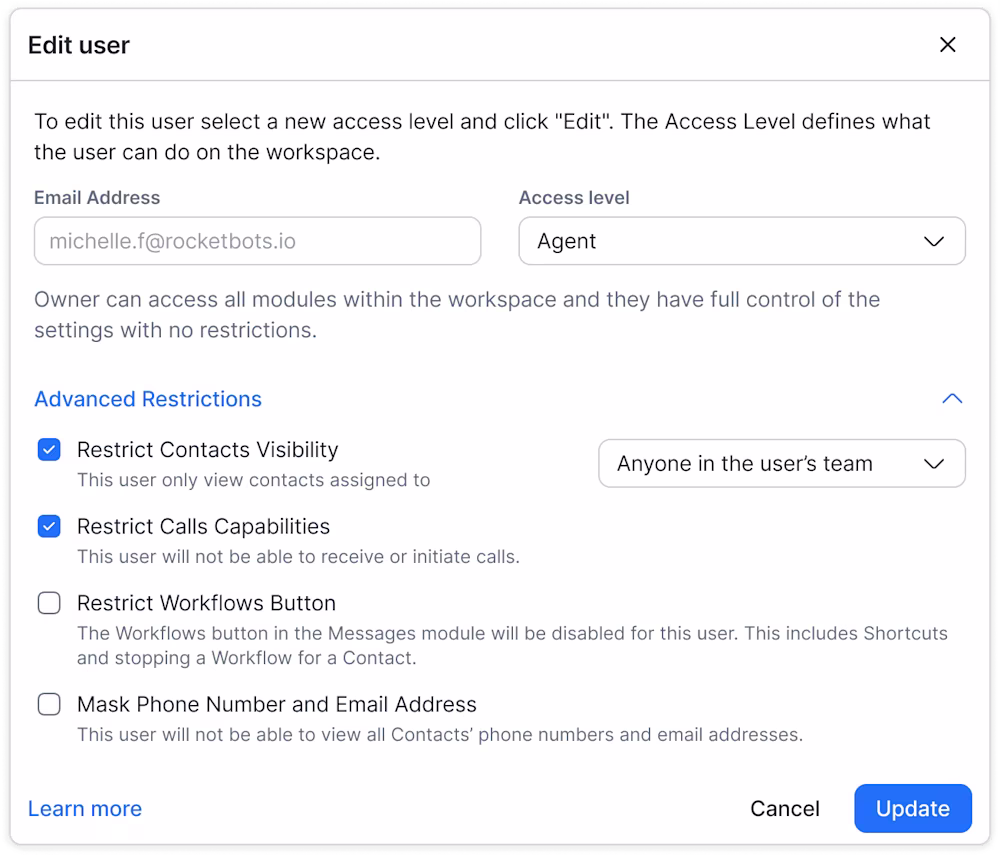Check the Mask Phone Number and Email Address box
The width and height of the screenshot is (1000, 856).
[49, 704]
